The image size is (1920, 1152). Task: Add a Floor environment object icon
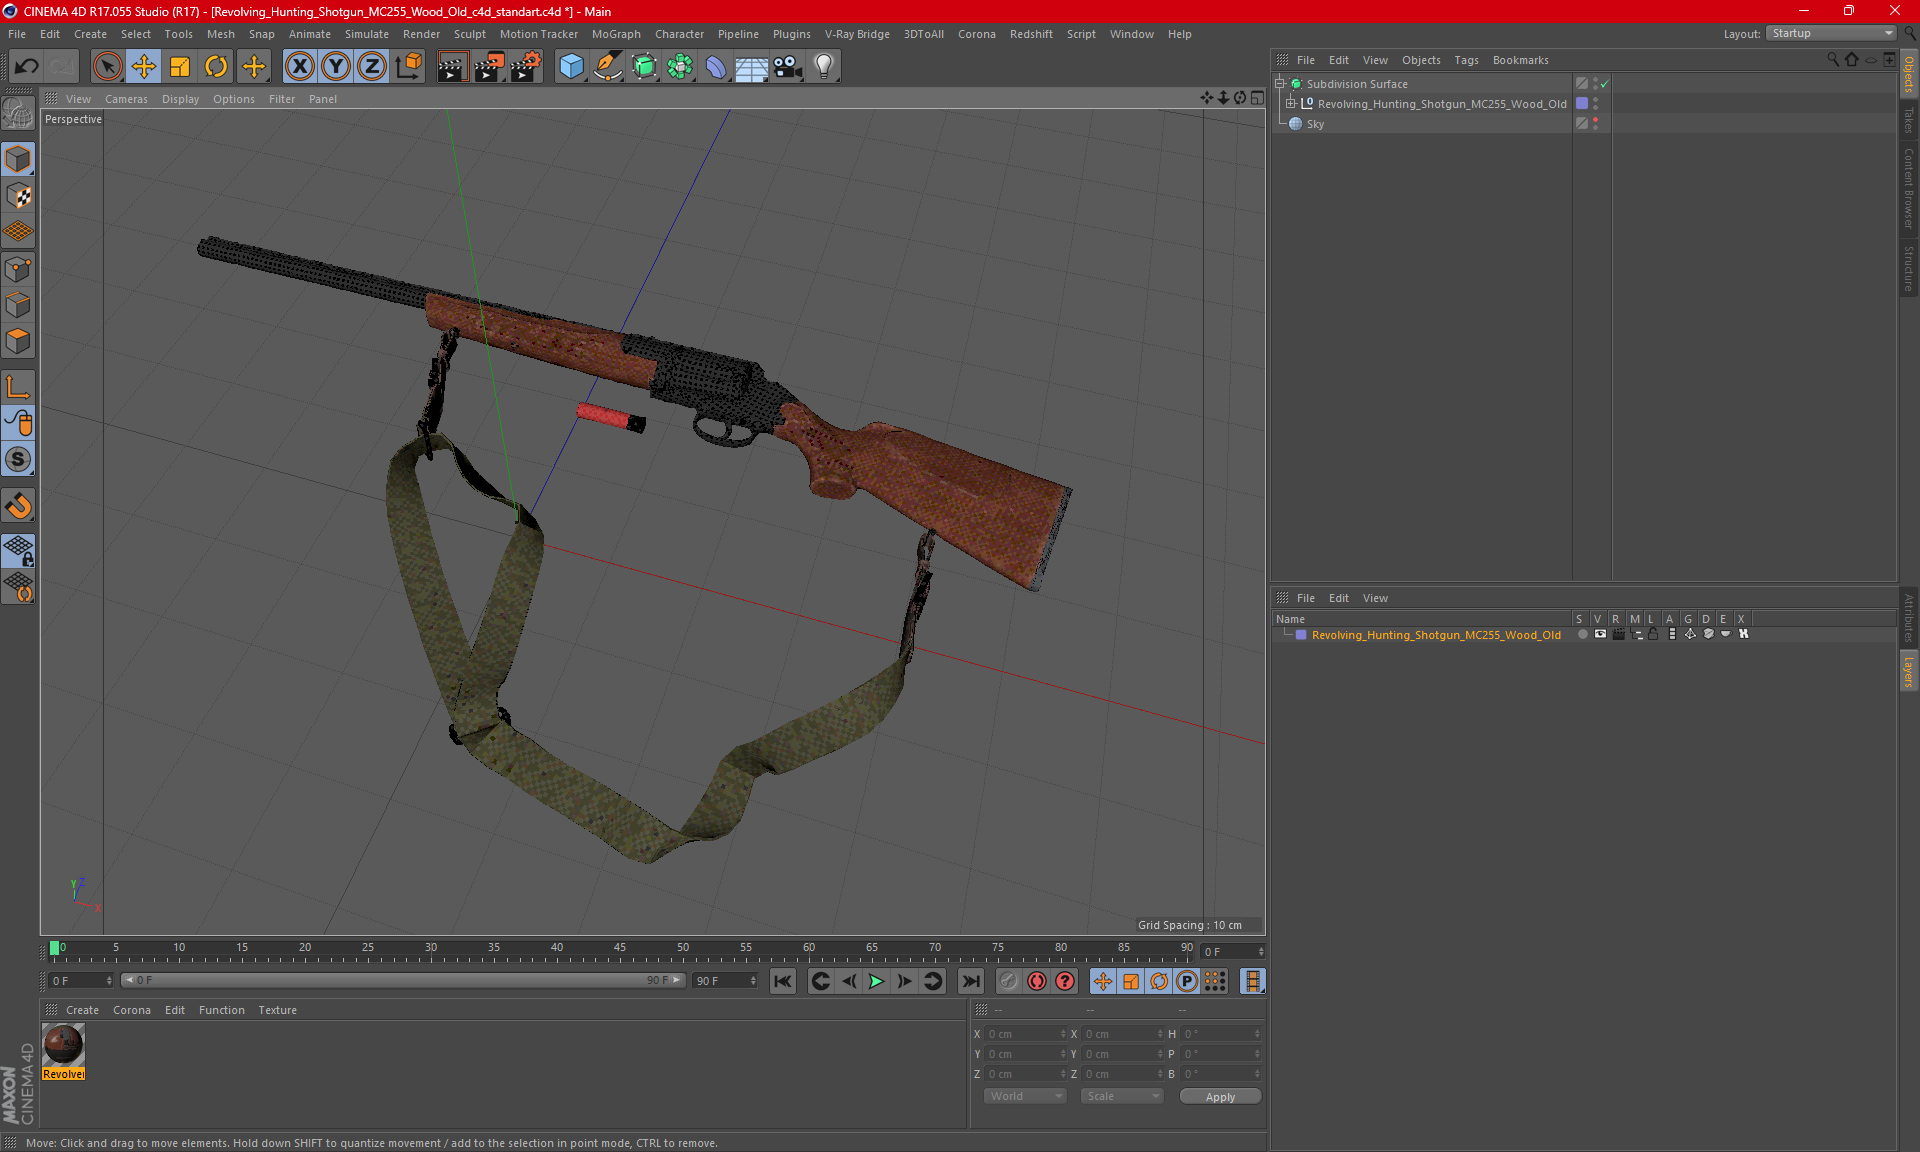[x=752, y=66]
